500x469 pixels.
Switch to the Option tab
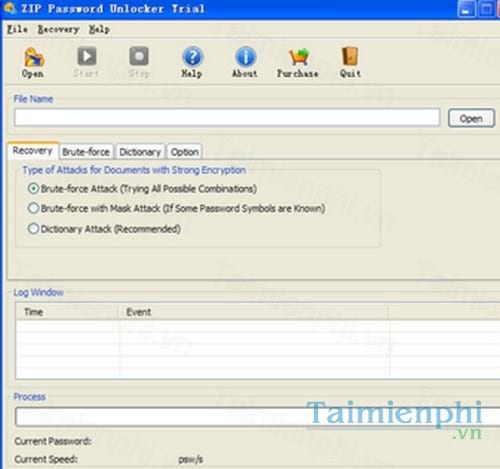click(x=185, y=152)
